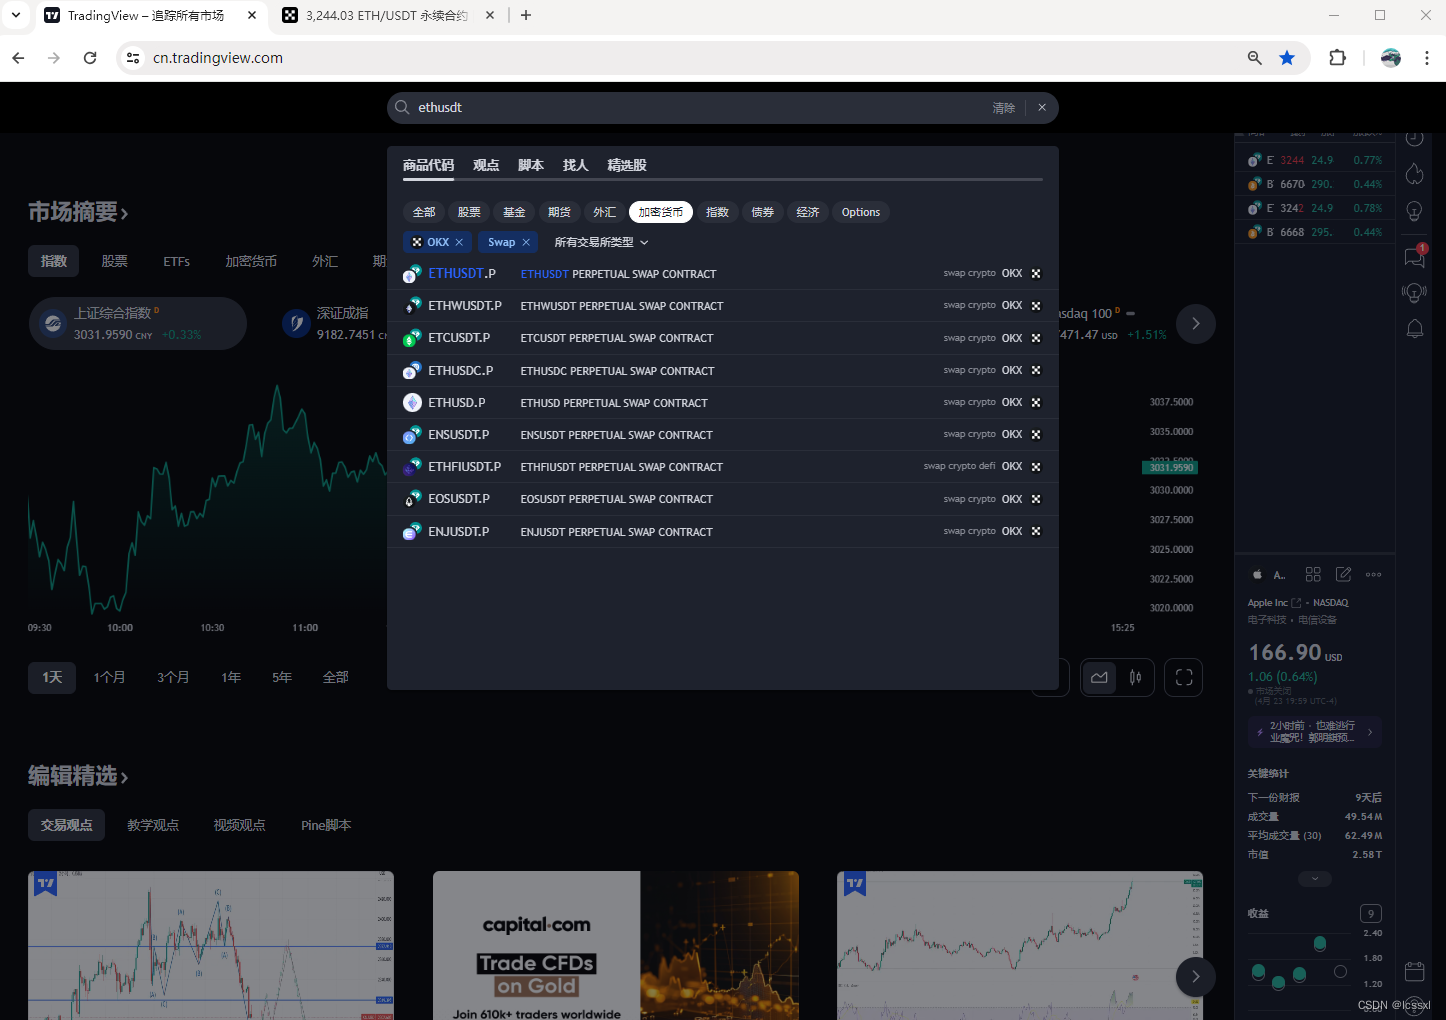Select the 商品代码 search tab

(x=428, y=165)
